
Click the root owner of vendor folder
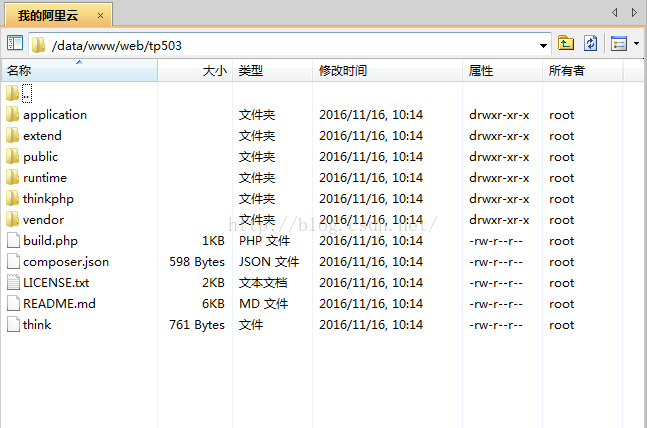pos(562,220)
